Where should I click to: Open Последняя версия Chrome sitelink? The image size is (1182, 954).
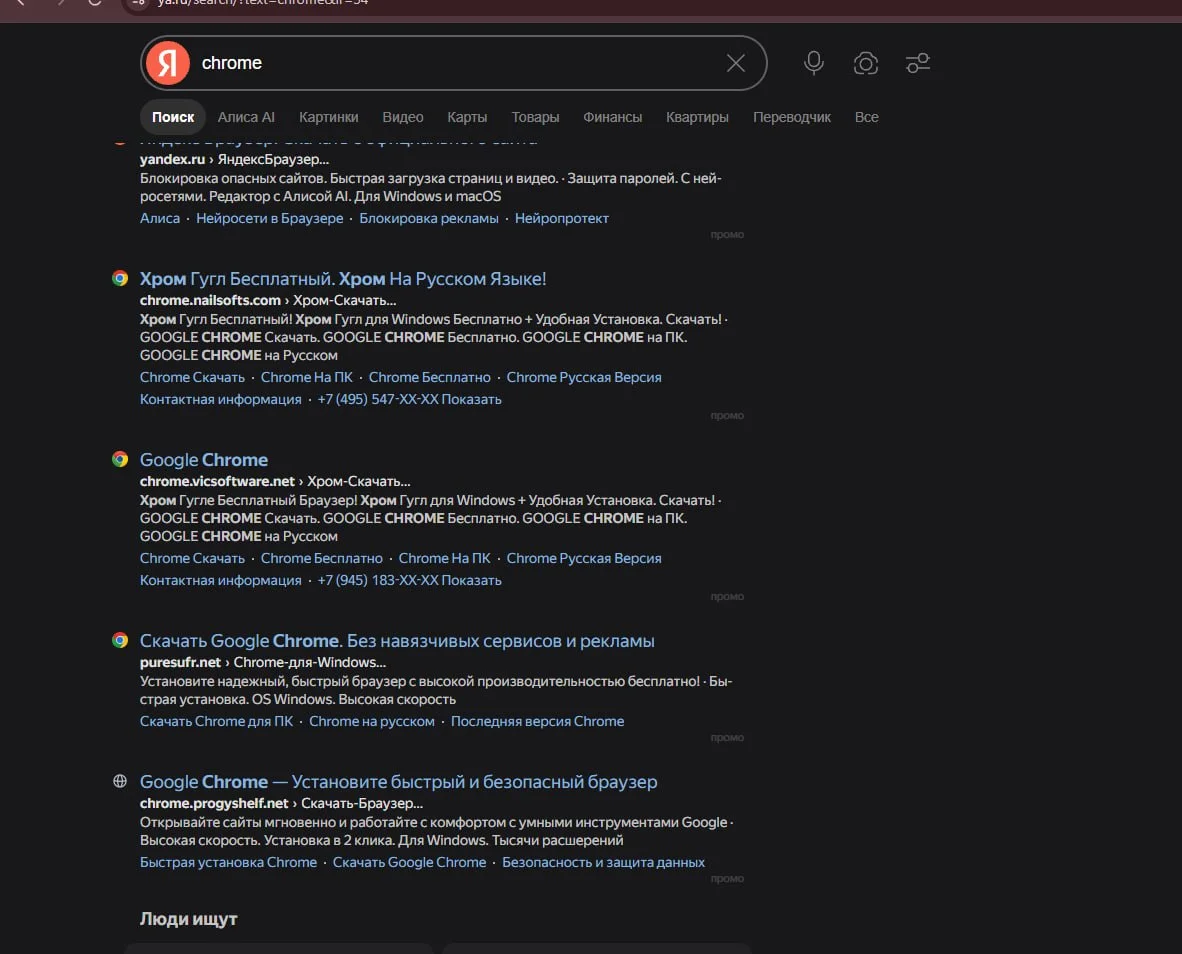pos(537,721)
